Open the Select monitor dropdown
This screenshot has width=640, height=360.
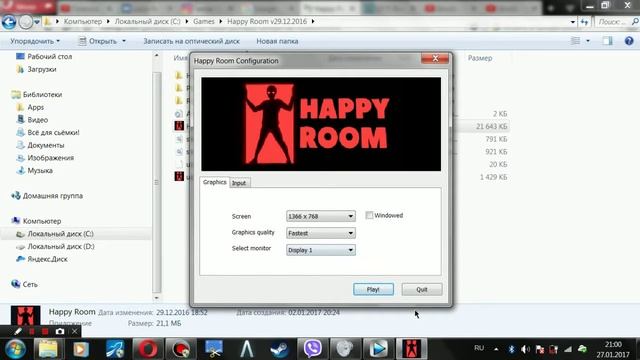coord(320,250)
